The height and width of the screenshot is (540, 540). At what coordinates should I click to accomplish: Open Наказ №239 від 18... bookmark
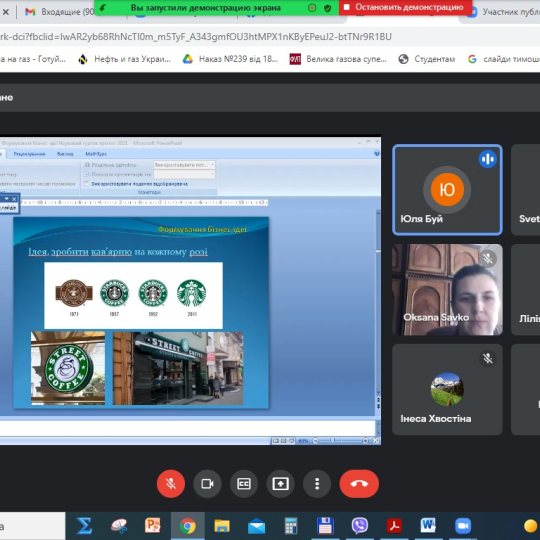[230, 59]
